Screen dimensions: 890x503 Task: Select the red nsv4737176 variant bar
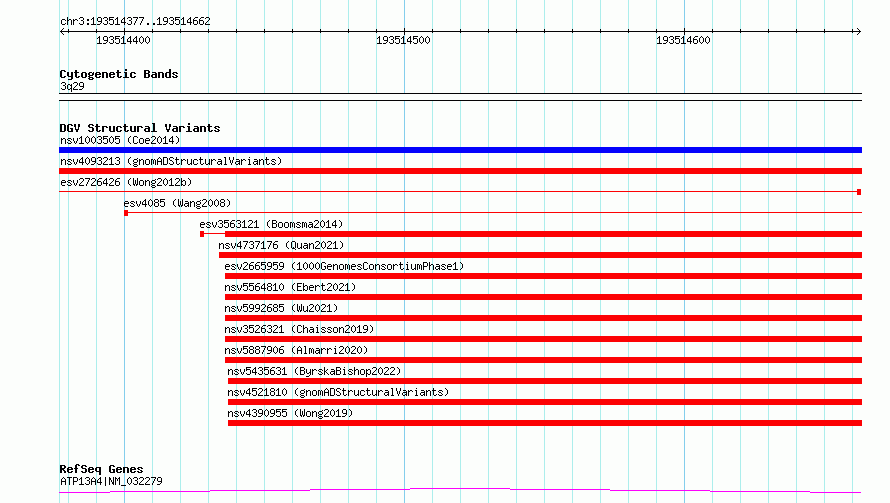click(x=540, y=255)
